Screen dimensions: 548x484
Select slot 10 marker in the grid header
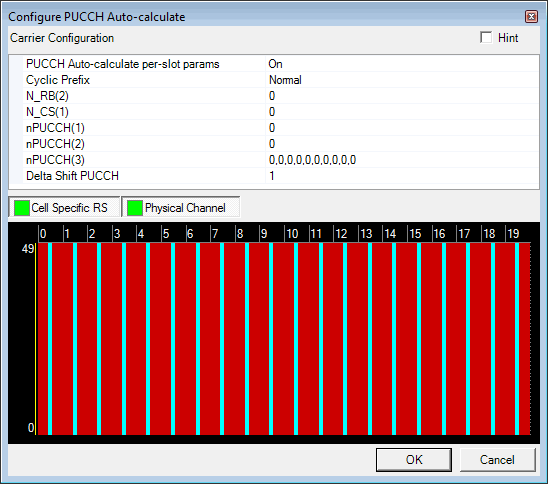tap(292, 234)
